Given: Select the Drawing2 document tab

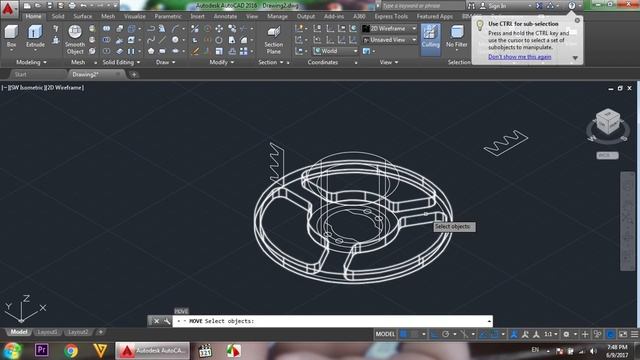Looking at the screenshot, I should [x=96, y=74].
